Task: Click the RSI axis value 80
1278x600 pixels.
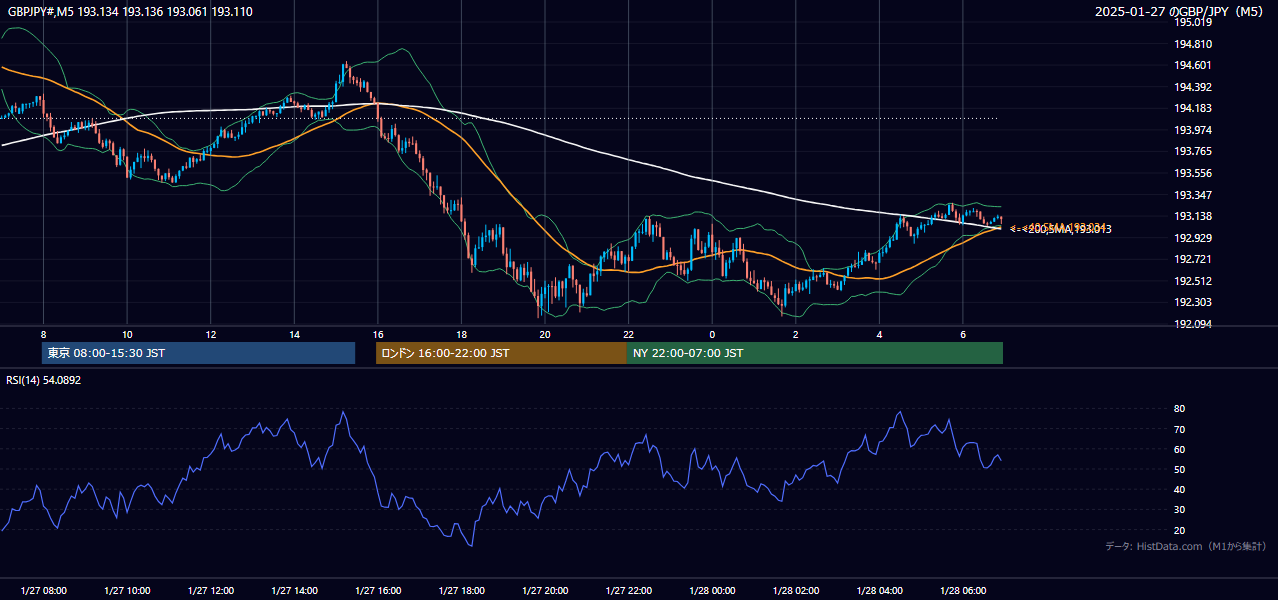Action: tap(1179, 409)
